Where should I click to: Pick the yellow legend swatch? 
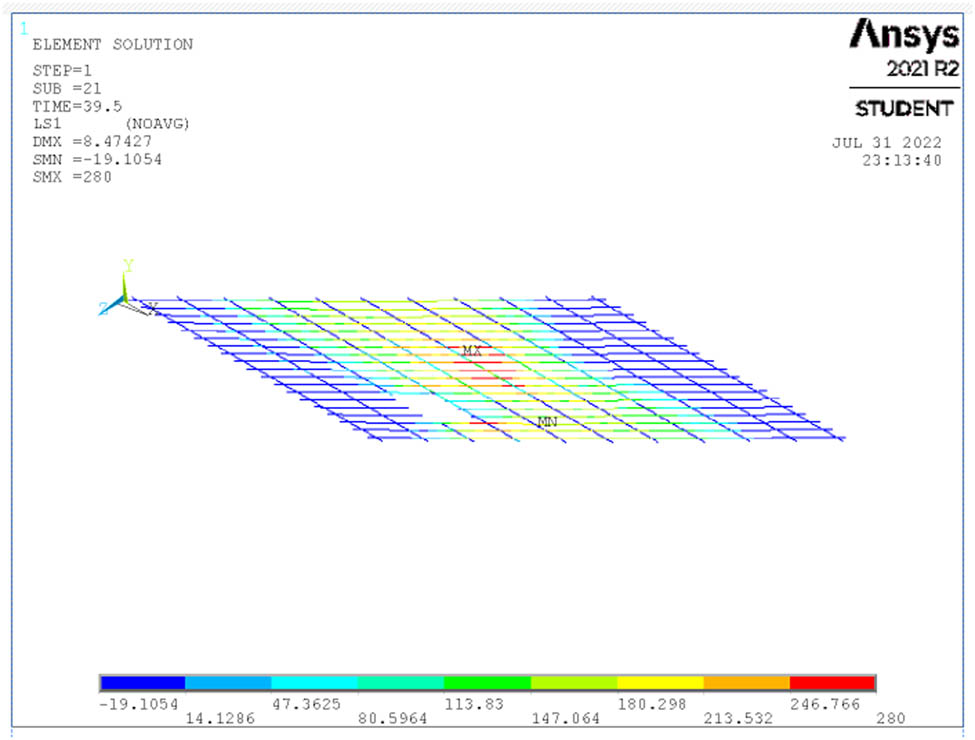(660, 683)
